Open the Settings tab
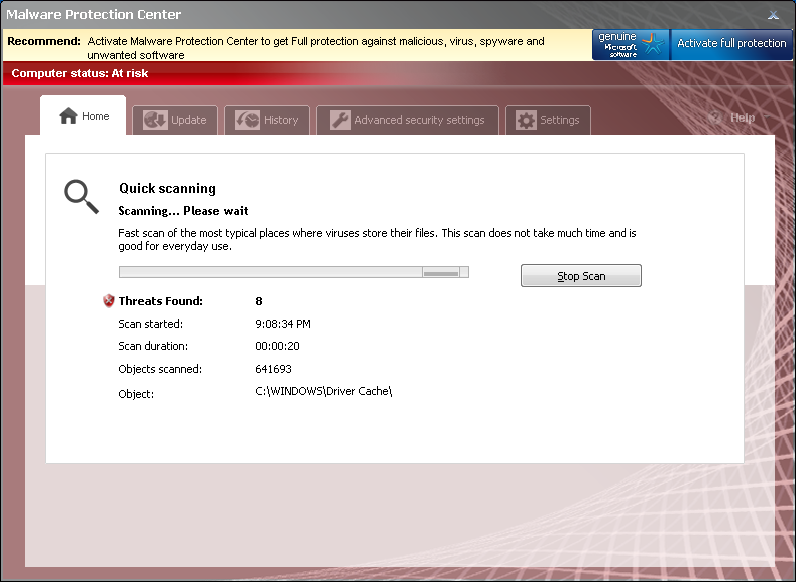Viewport: 798px width, 582px height. pyautogui.click(x=548, y=120)
